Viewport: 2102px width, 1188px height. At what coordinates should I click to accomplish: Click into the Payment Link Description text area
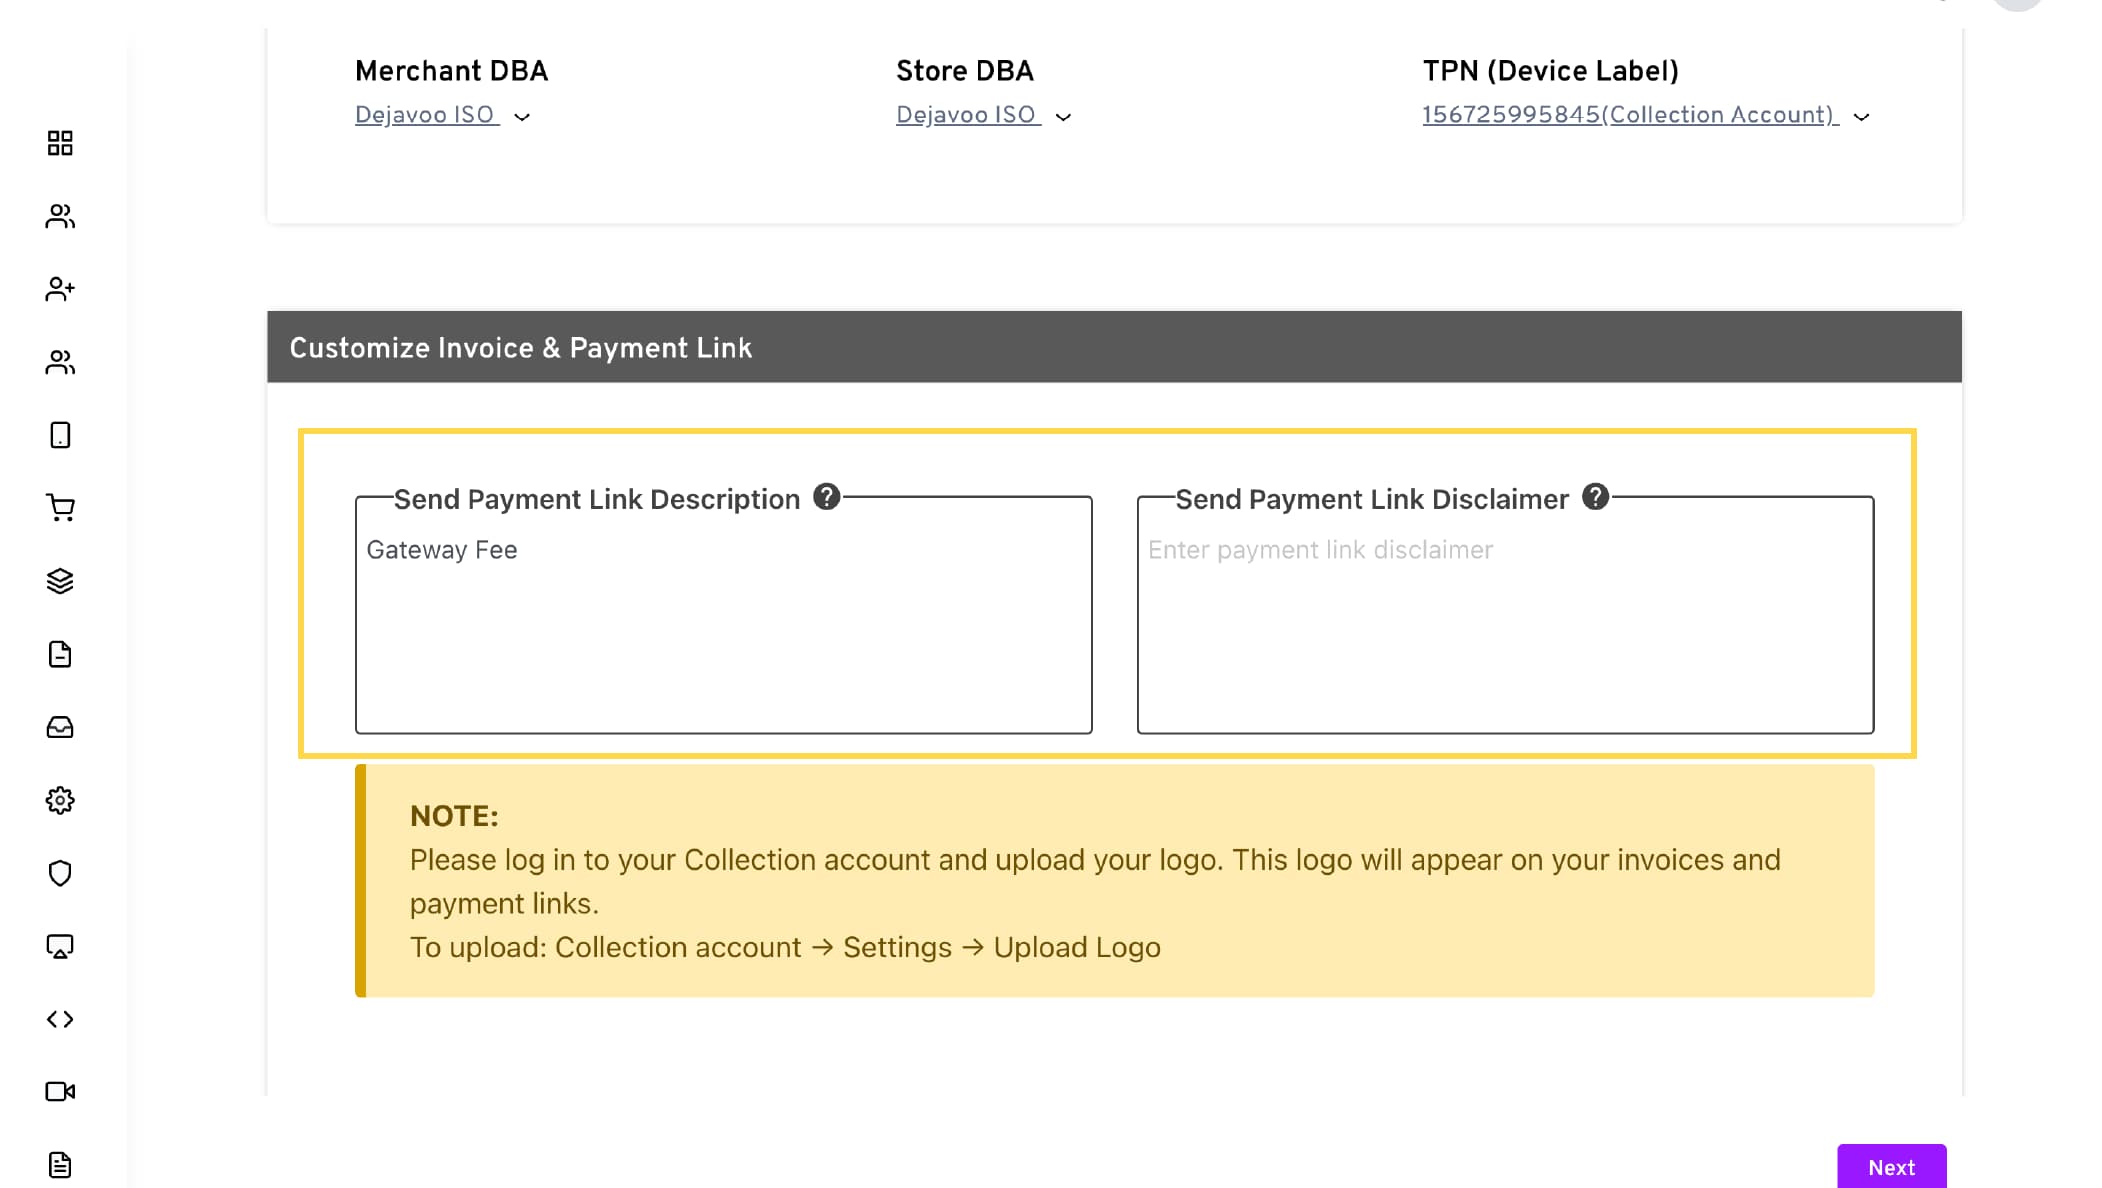coord(723,630)
